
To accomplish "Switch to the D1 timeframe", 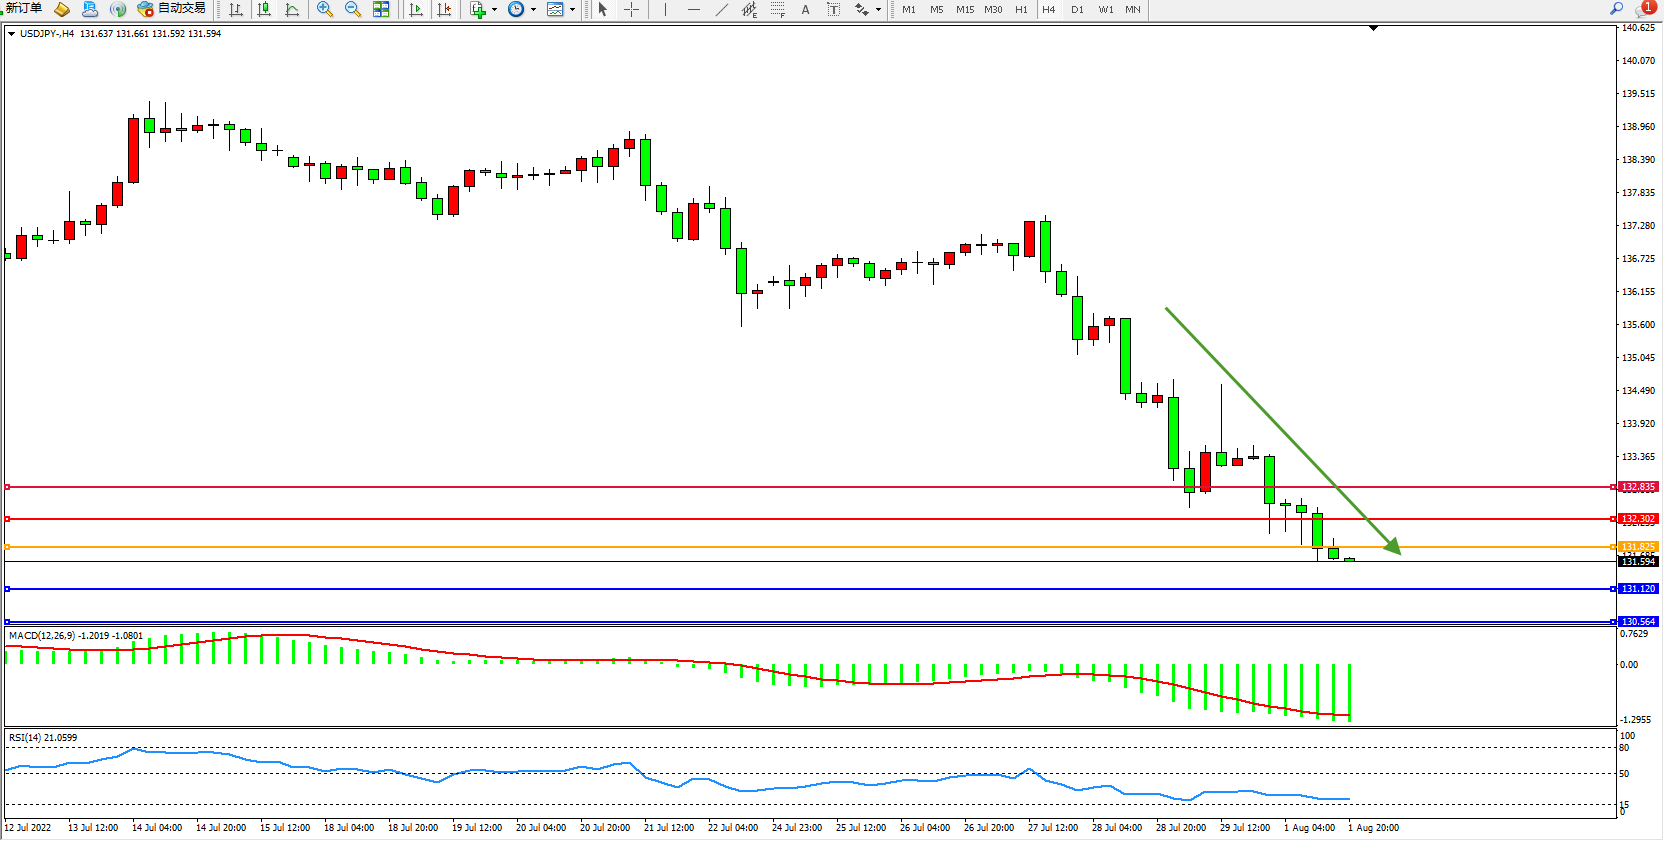I will coord(1077,9).
